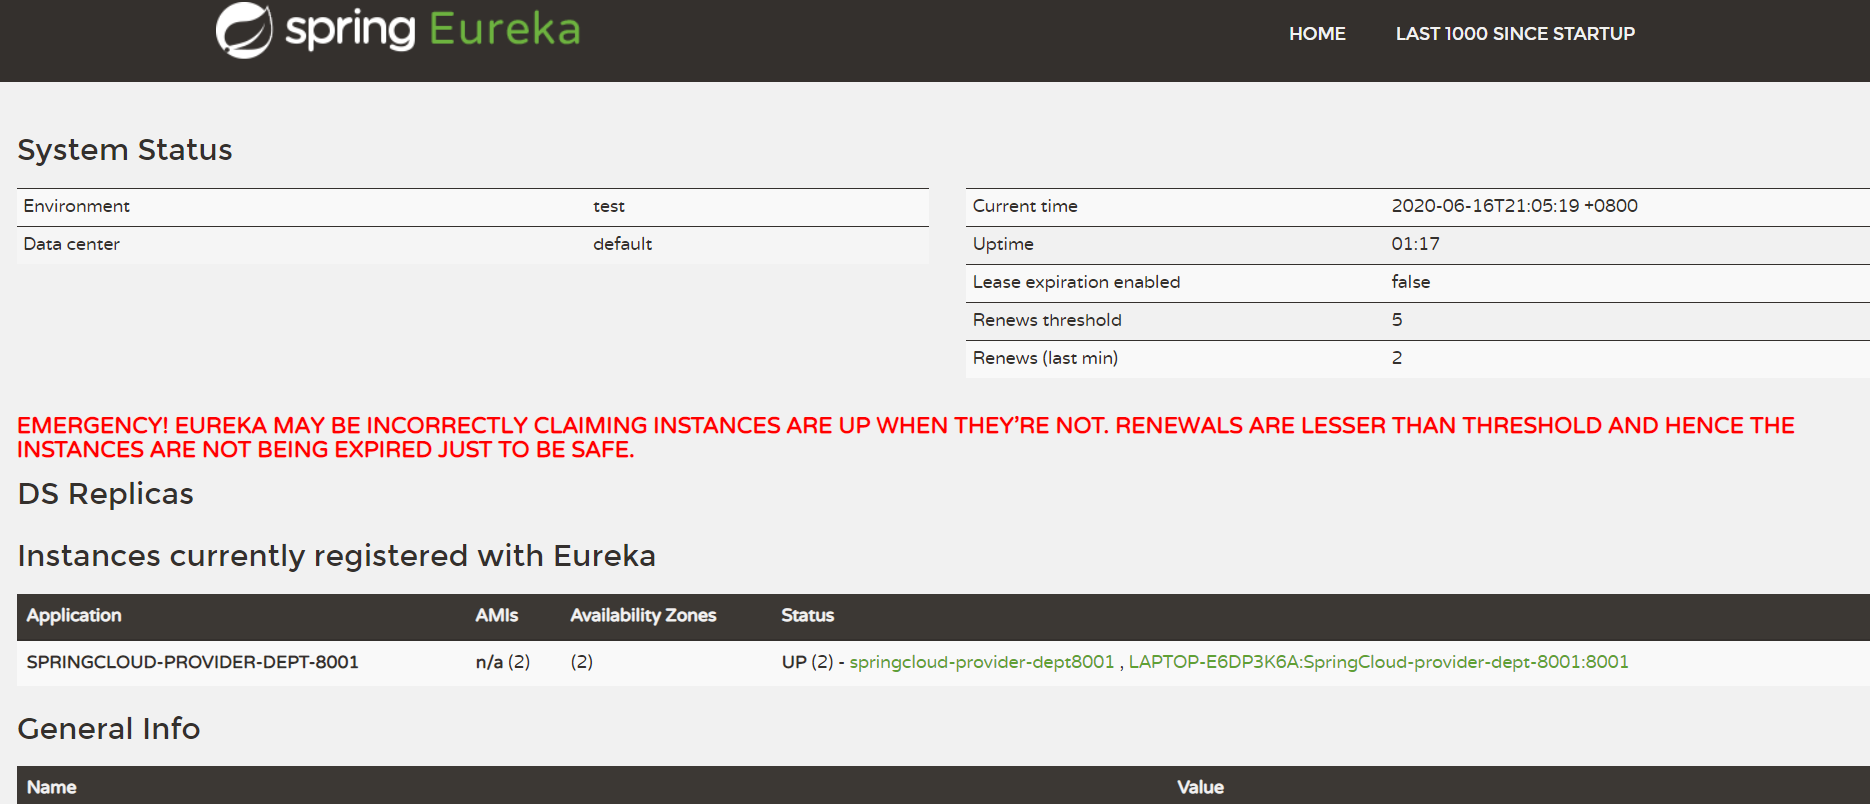Click the Renews (last min) value 2
Screen dimensions: 1870x804
click(x=1397, y=358)
